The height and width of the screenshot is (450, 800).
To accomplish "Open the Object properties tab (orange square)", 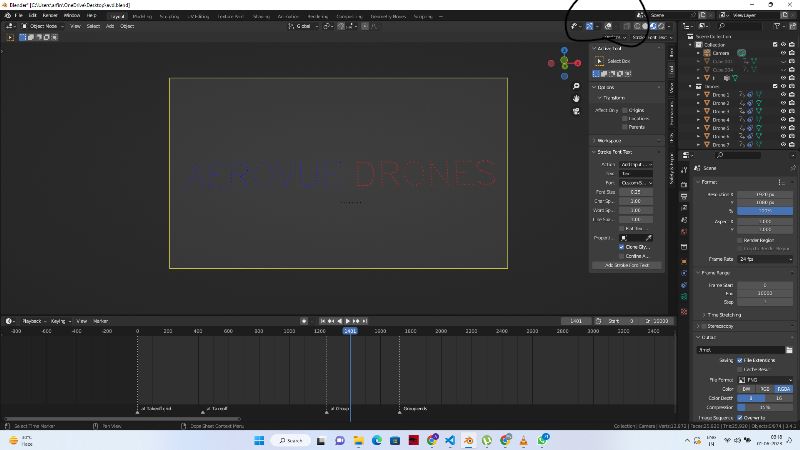I will (684, 261).
